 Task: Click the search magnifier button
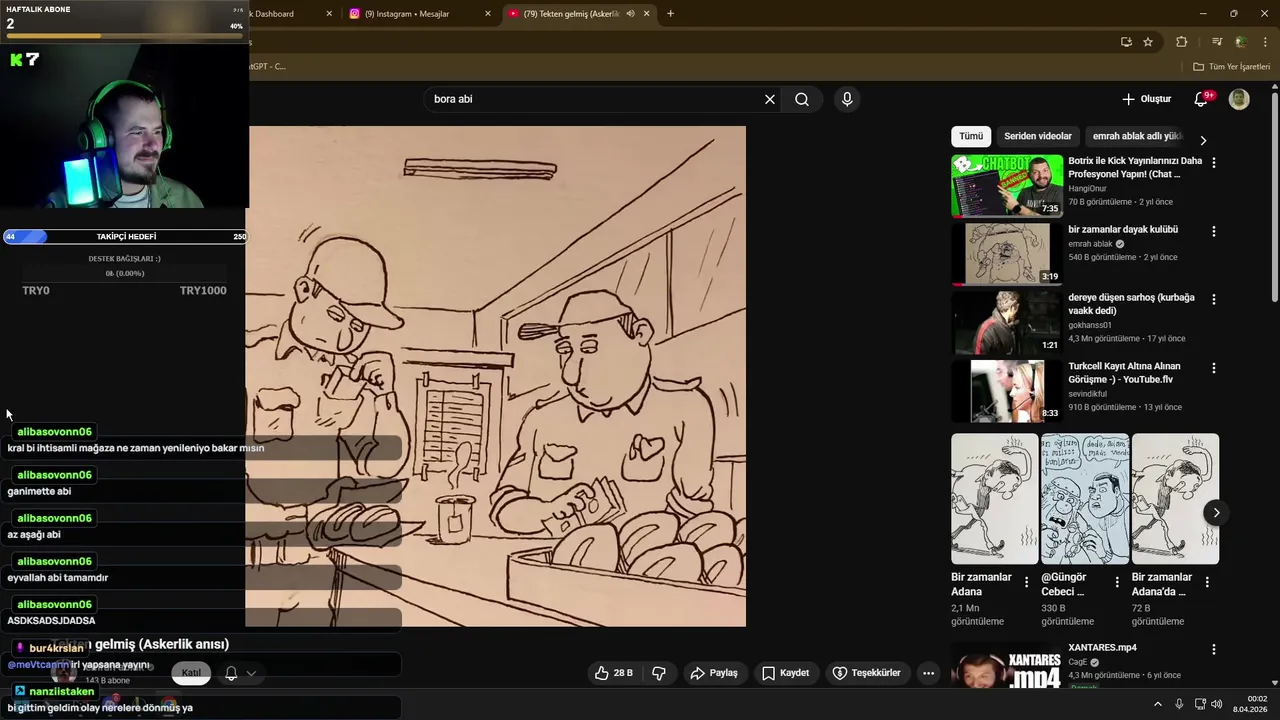point(802,99)
